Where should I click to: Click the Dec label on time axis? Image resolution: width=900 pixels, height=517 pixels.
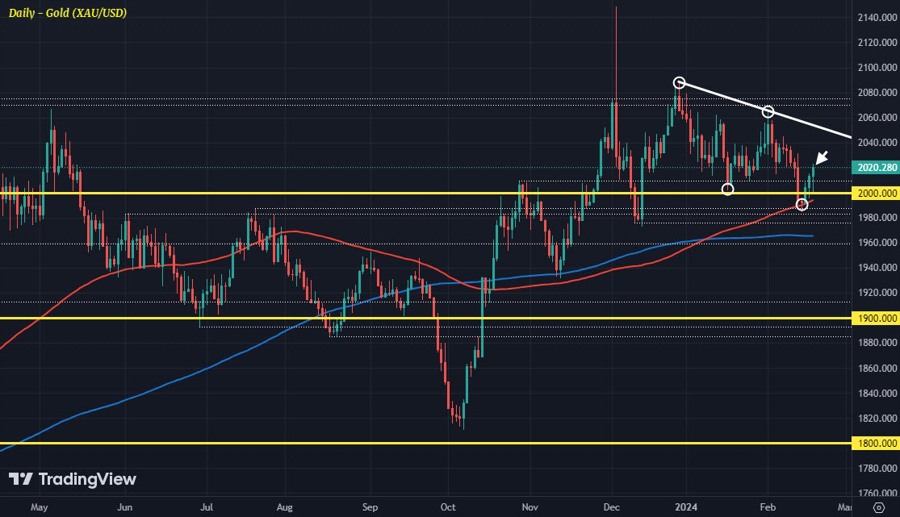pyautogui.click(x=612, y=507)
